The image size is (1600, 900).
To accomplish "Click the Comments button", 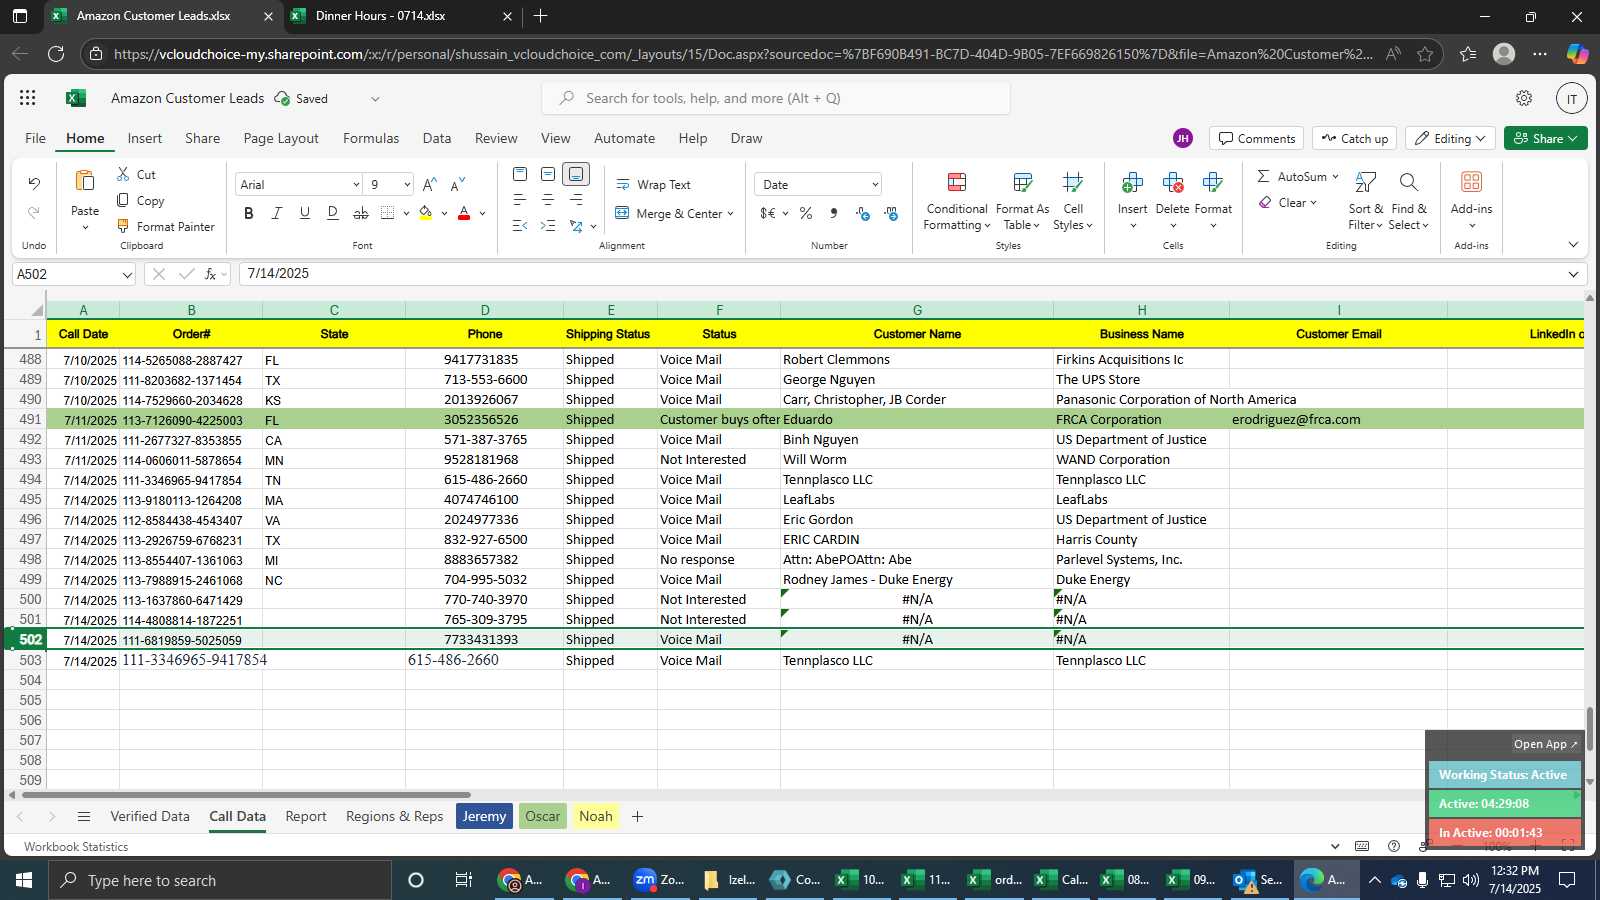I will (x=1256, y=138).
